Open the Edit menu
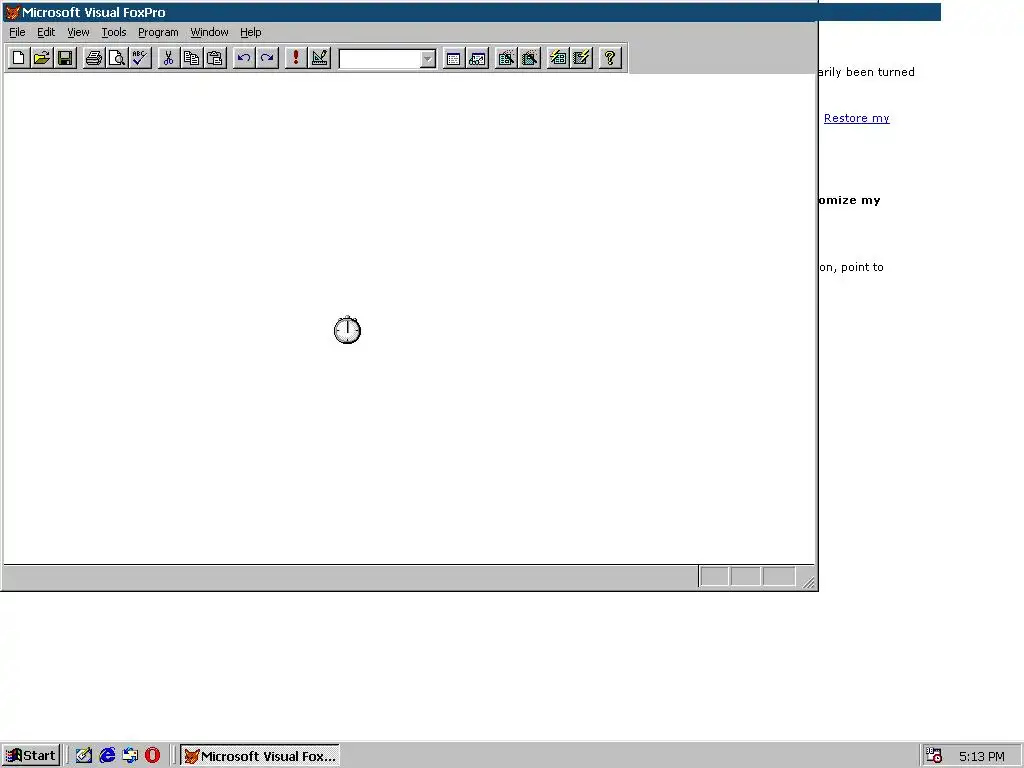Image resolution: width=1024 pixels, height=768 pixels. coord(46,32)
